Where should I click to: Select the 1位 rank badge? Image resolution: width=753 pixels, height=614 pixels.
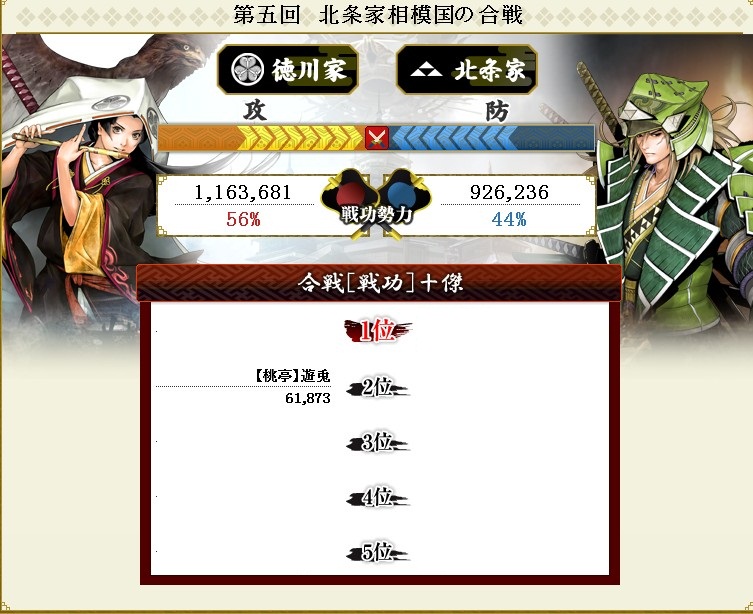[x=377, y=331]
